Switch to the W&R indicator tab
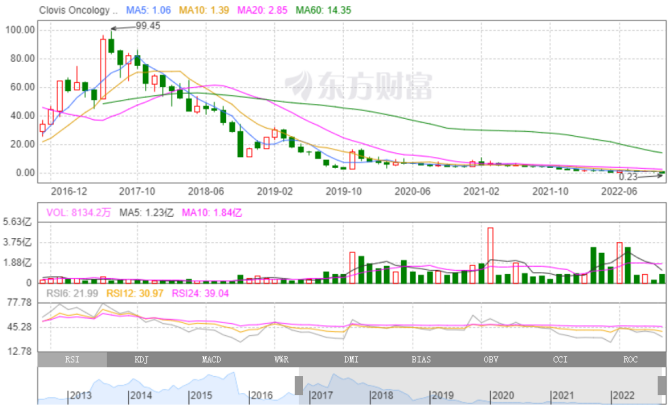The height and width of the screenshot is (409, 670). tap(281, 357)
